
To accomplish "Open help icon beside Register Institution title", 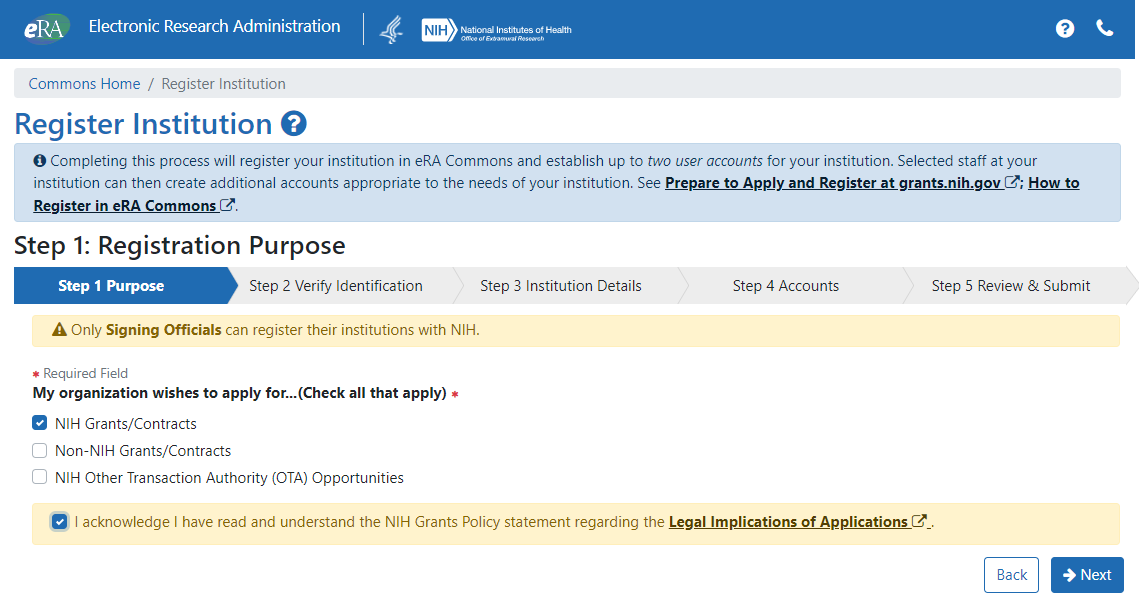I will [x=293, y=124].
